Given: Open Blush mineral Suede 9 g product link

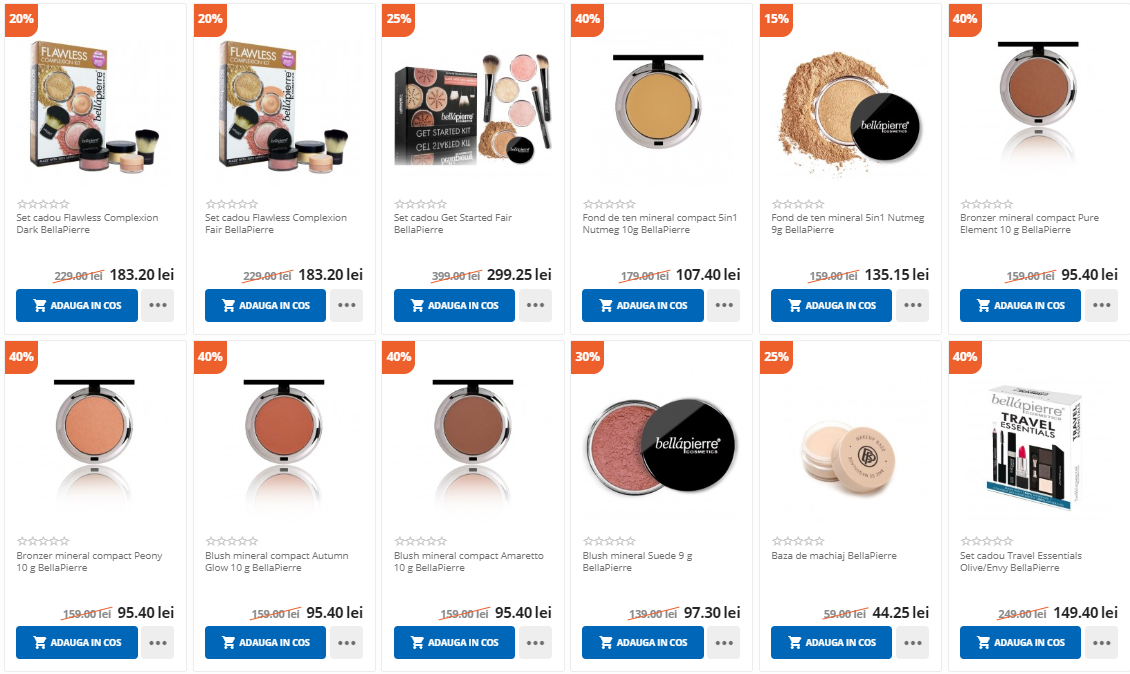Looking at the screenshot, I should tap(637, 562).
